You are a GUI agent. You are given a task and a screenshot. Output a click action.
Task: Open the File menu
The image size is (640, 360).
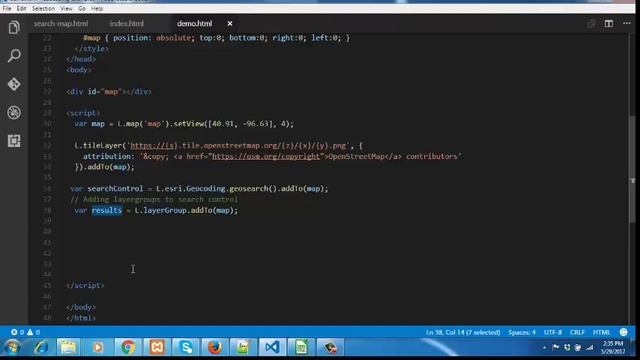tap(7, 9)
